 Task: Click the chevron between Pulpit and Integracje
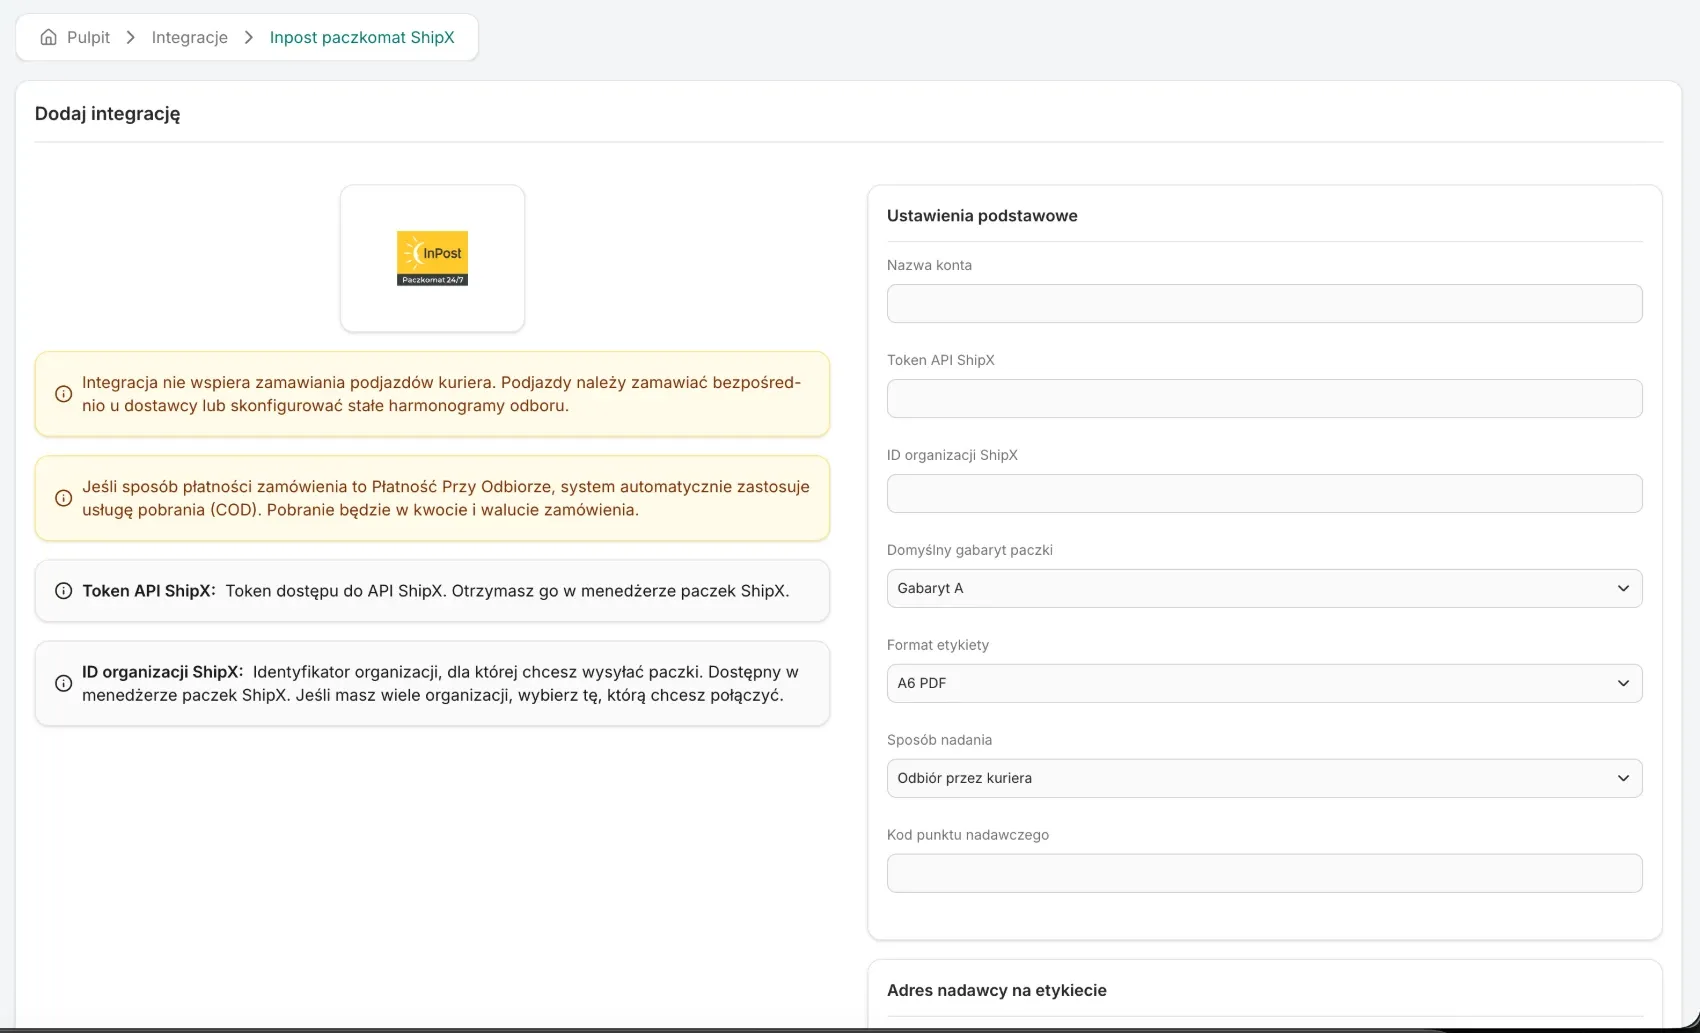[131, 37]
